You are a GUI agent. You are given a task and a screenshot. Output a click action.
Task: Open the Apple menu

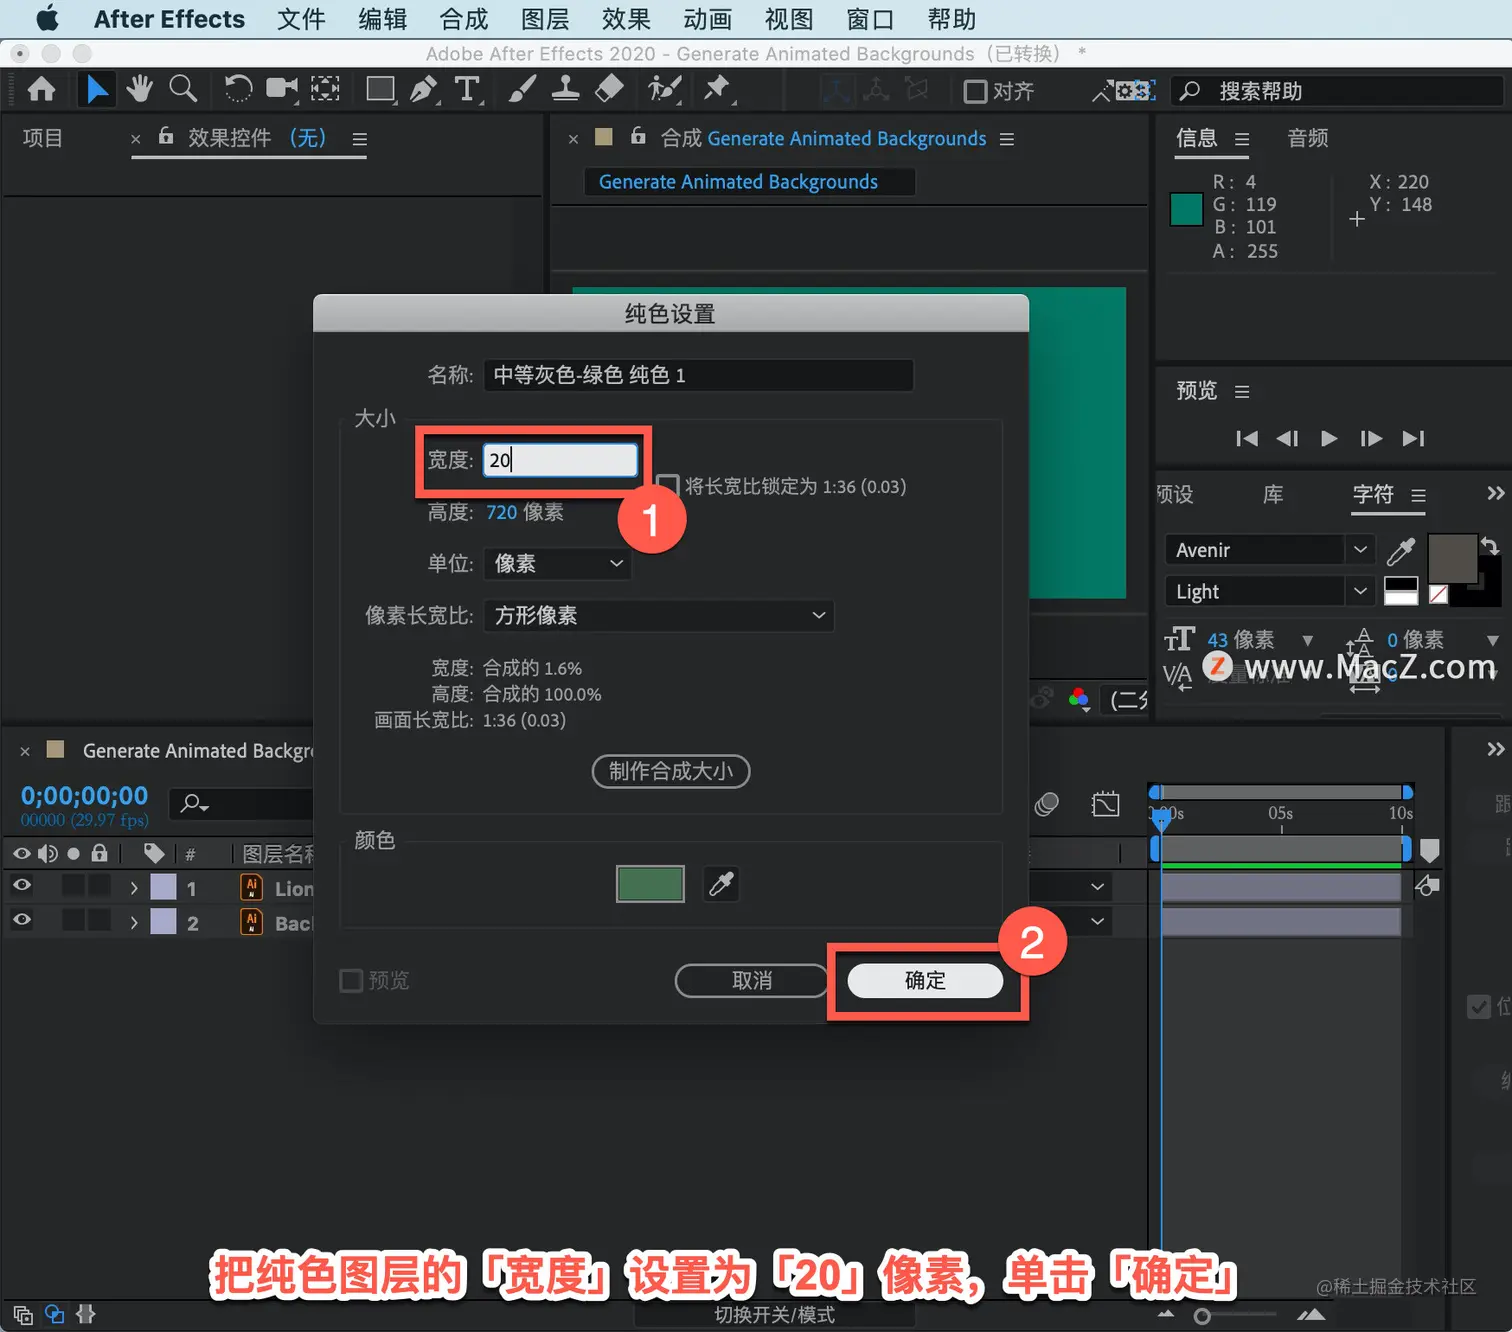click(x=47, y=19)
